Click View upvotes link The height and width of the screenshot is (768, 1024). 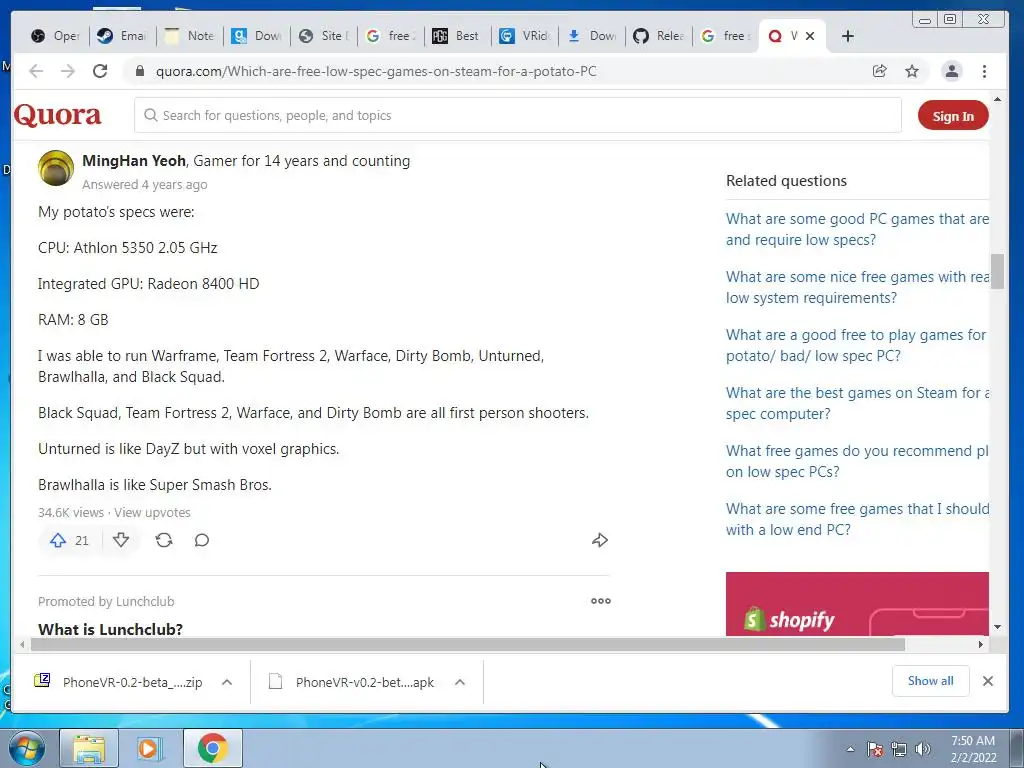(x=152, y=513)
